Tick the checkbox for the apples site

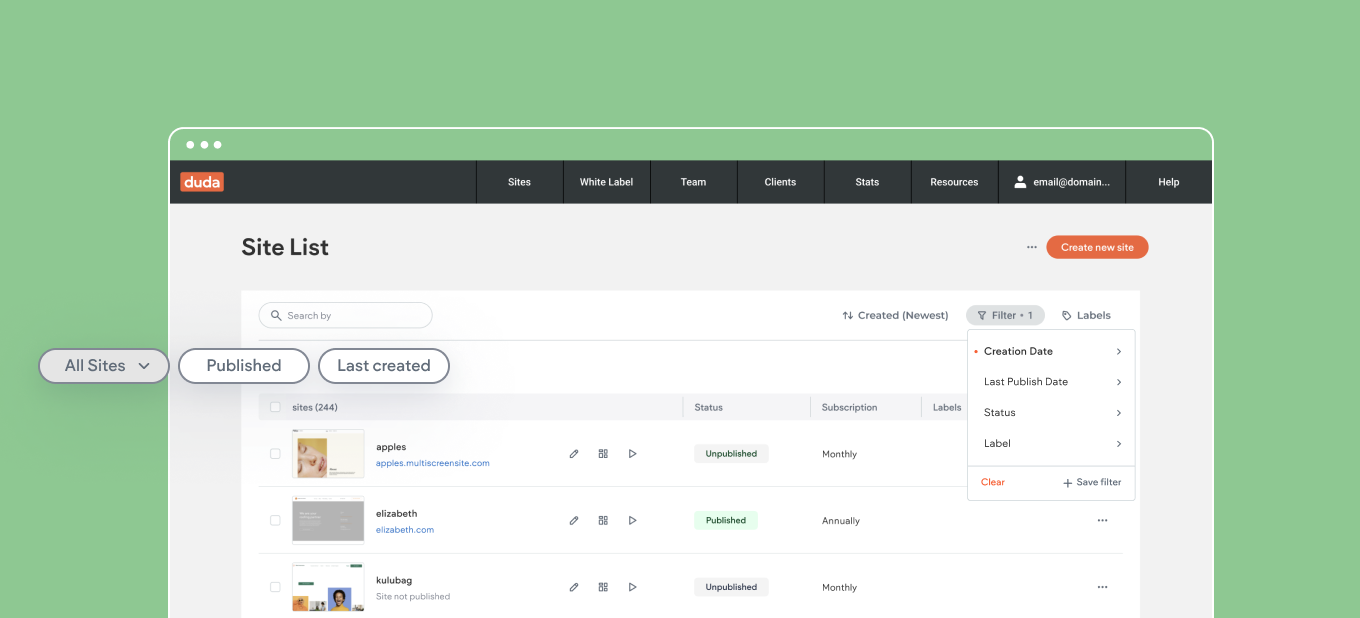[x=275, y=454]
